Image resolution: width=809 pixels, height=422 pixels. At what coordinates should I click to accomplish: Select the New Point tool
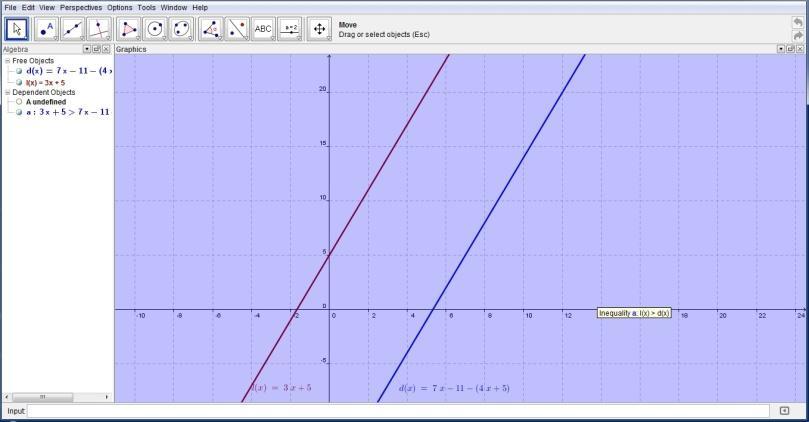point(46,29)
